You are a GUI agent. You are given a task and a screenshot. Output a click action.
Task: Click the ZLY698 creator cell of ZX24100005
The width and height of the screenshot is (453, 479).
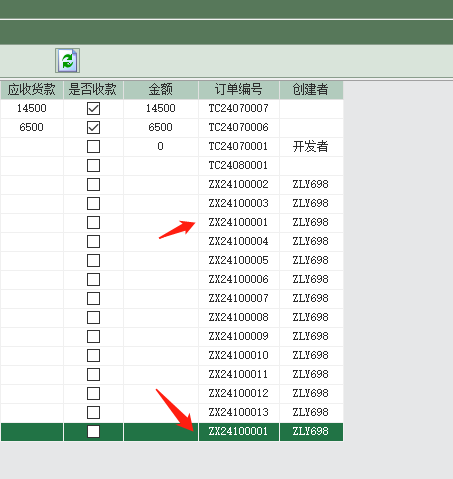coord(311,260)
